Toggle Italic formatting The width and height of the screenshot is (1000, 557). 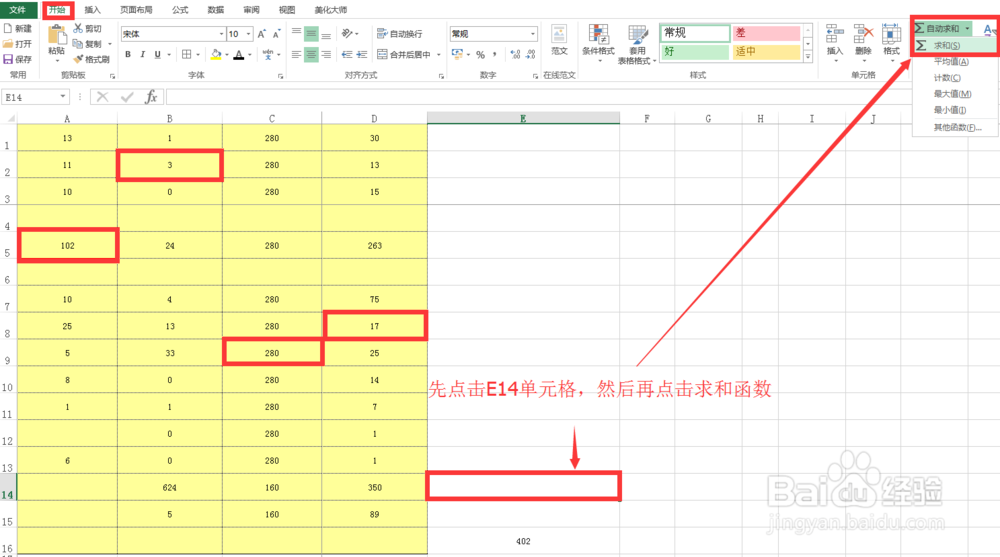point(143,55)
